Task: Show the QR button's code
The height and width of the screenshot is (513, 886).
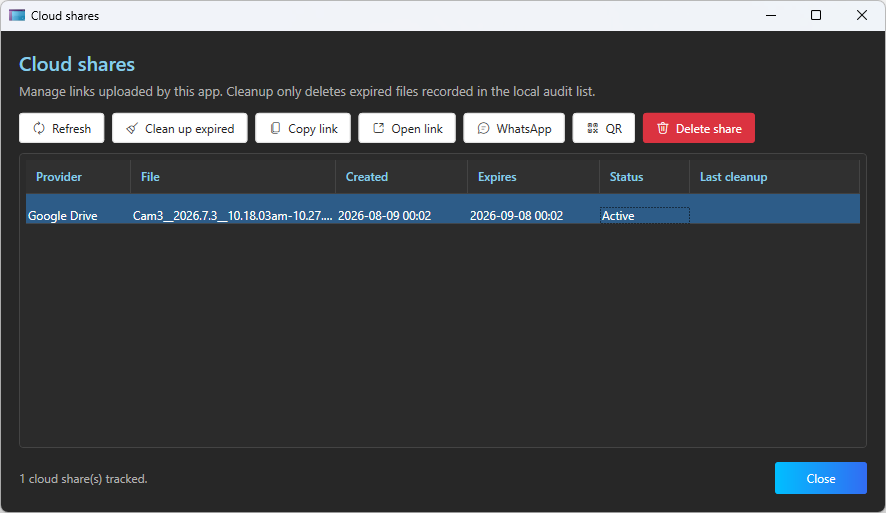Action: tap(604, 128)
